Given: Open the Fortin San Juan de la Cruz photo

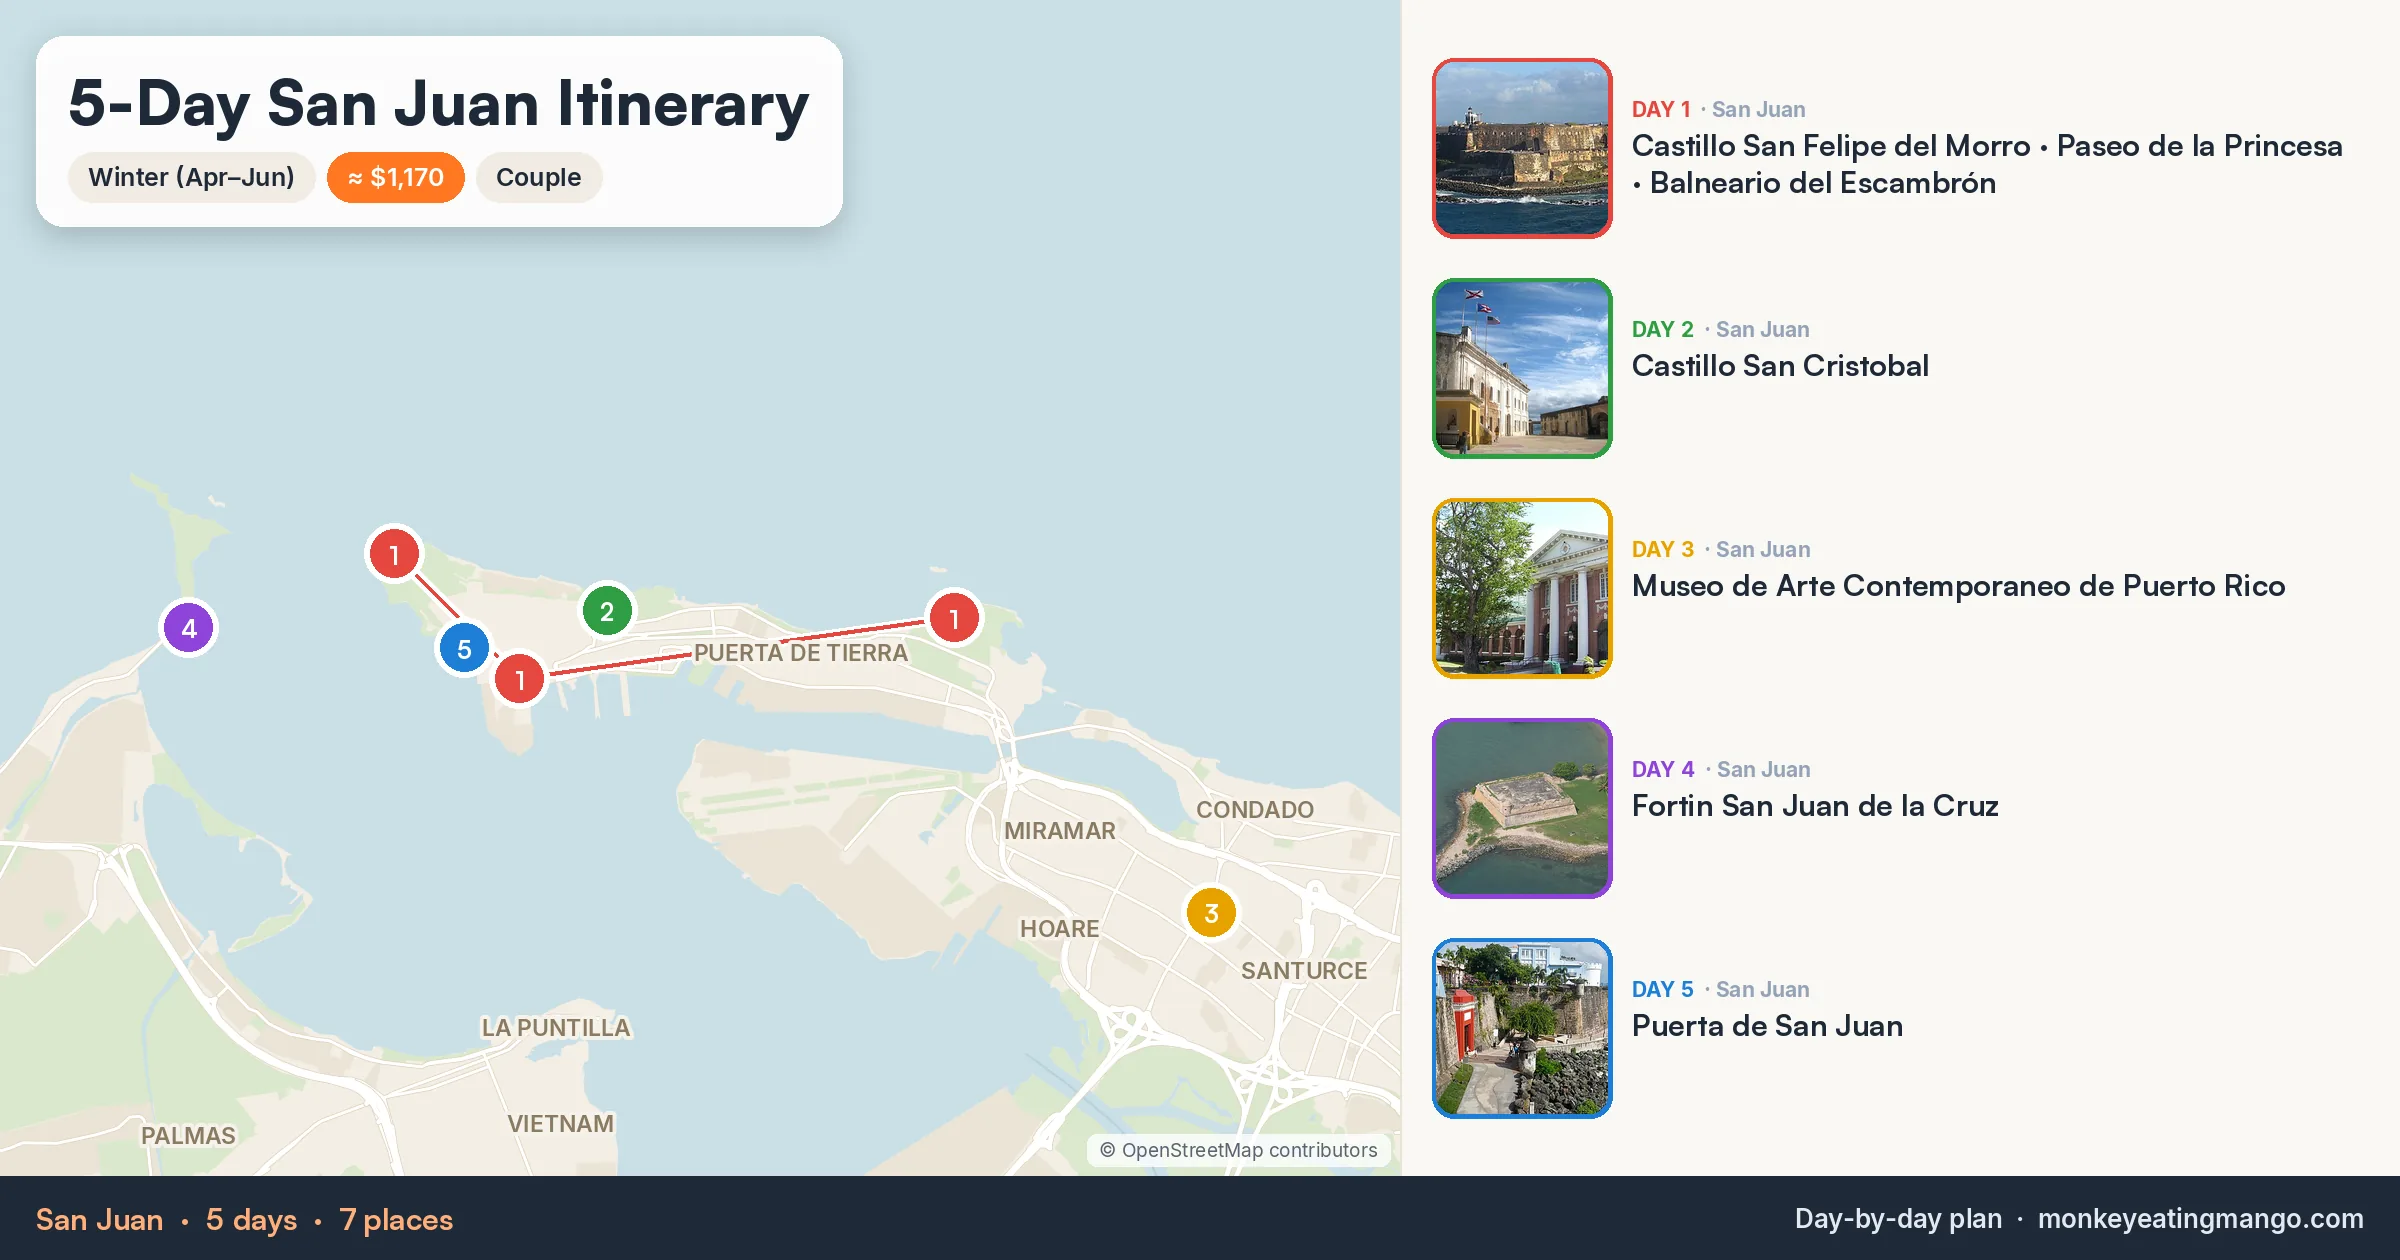Looking at the screenshot, I should (1522, 808).
